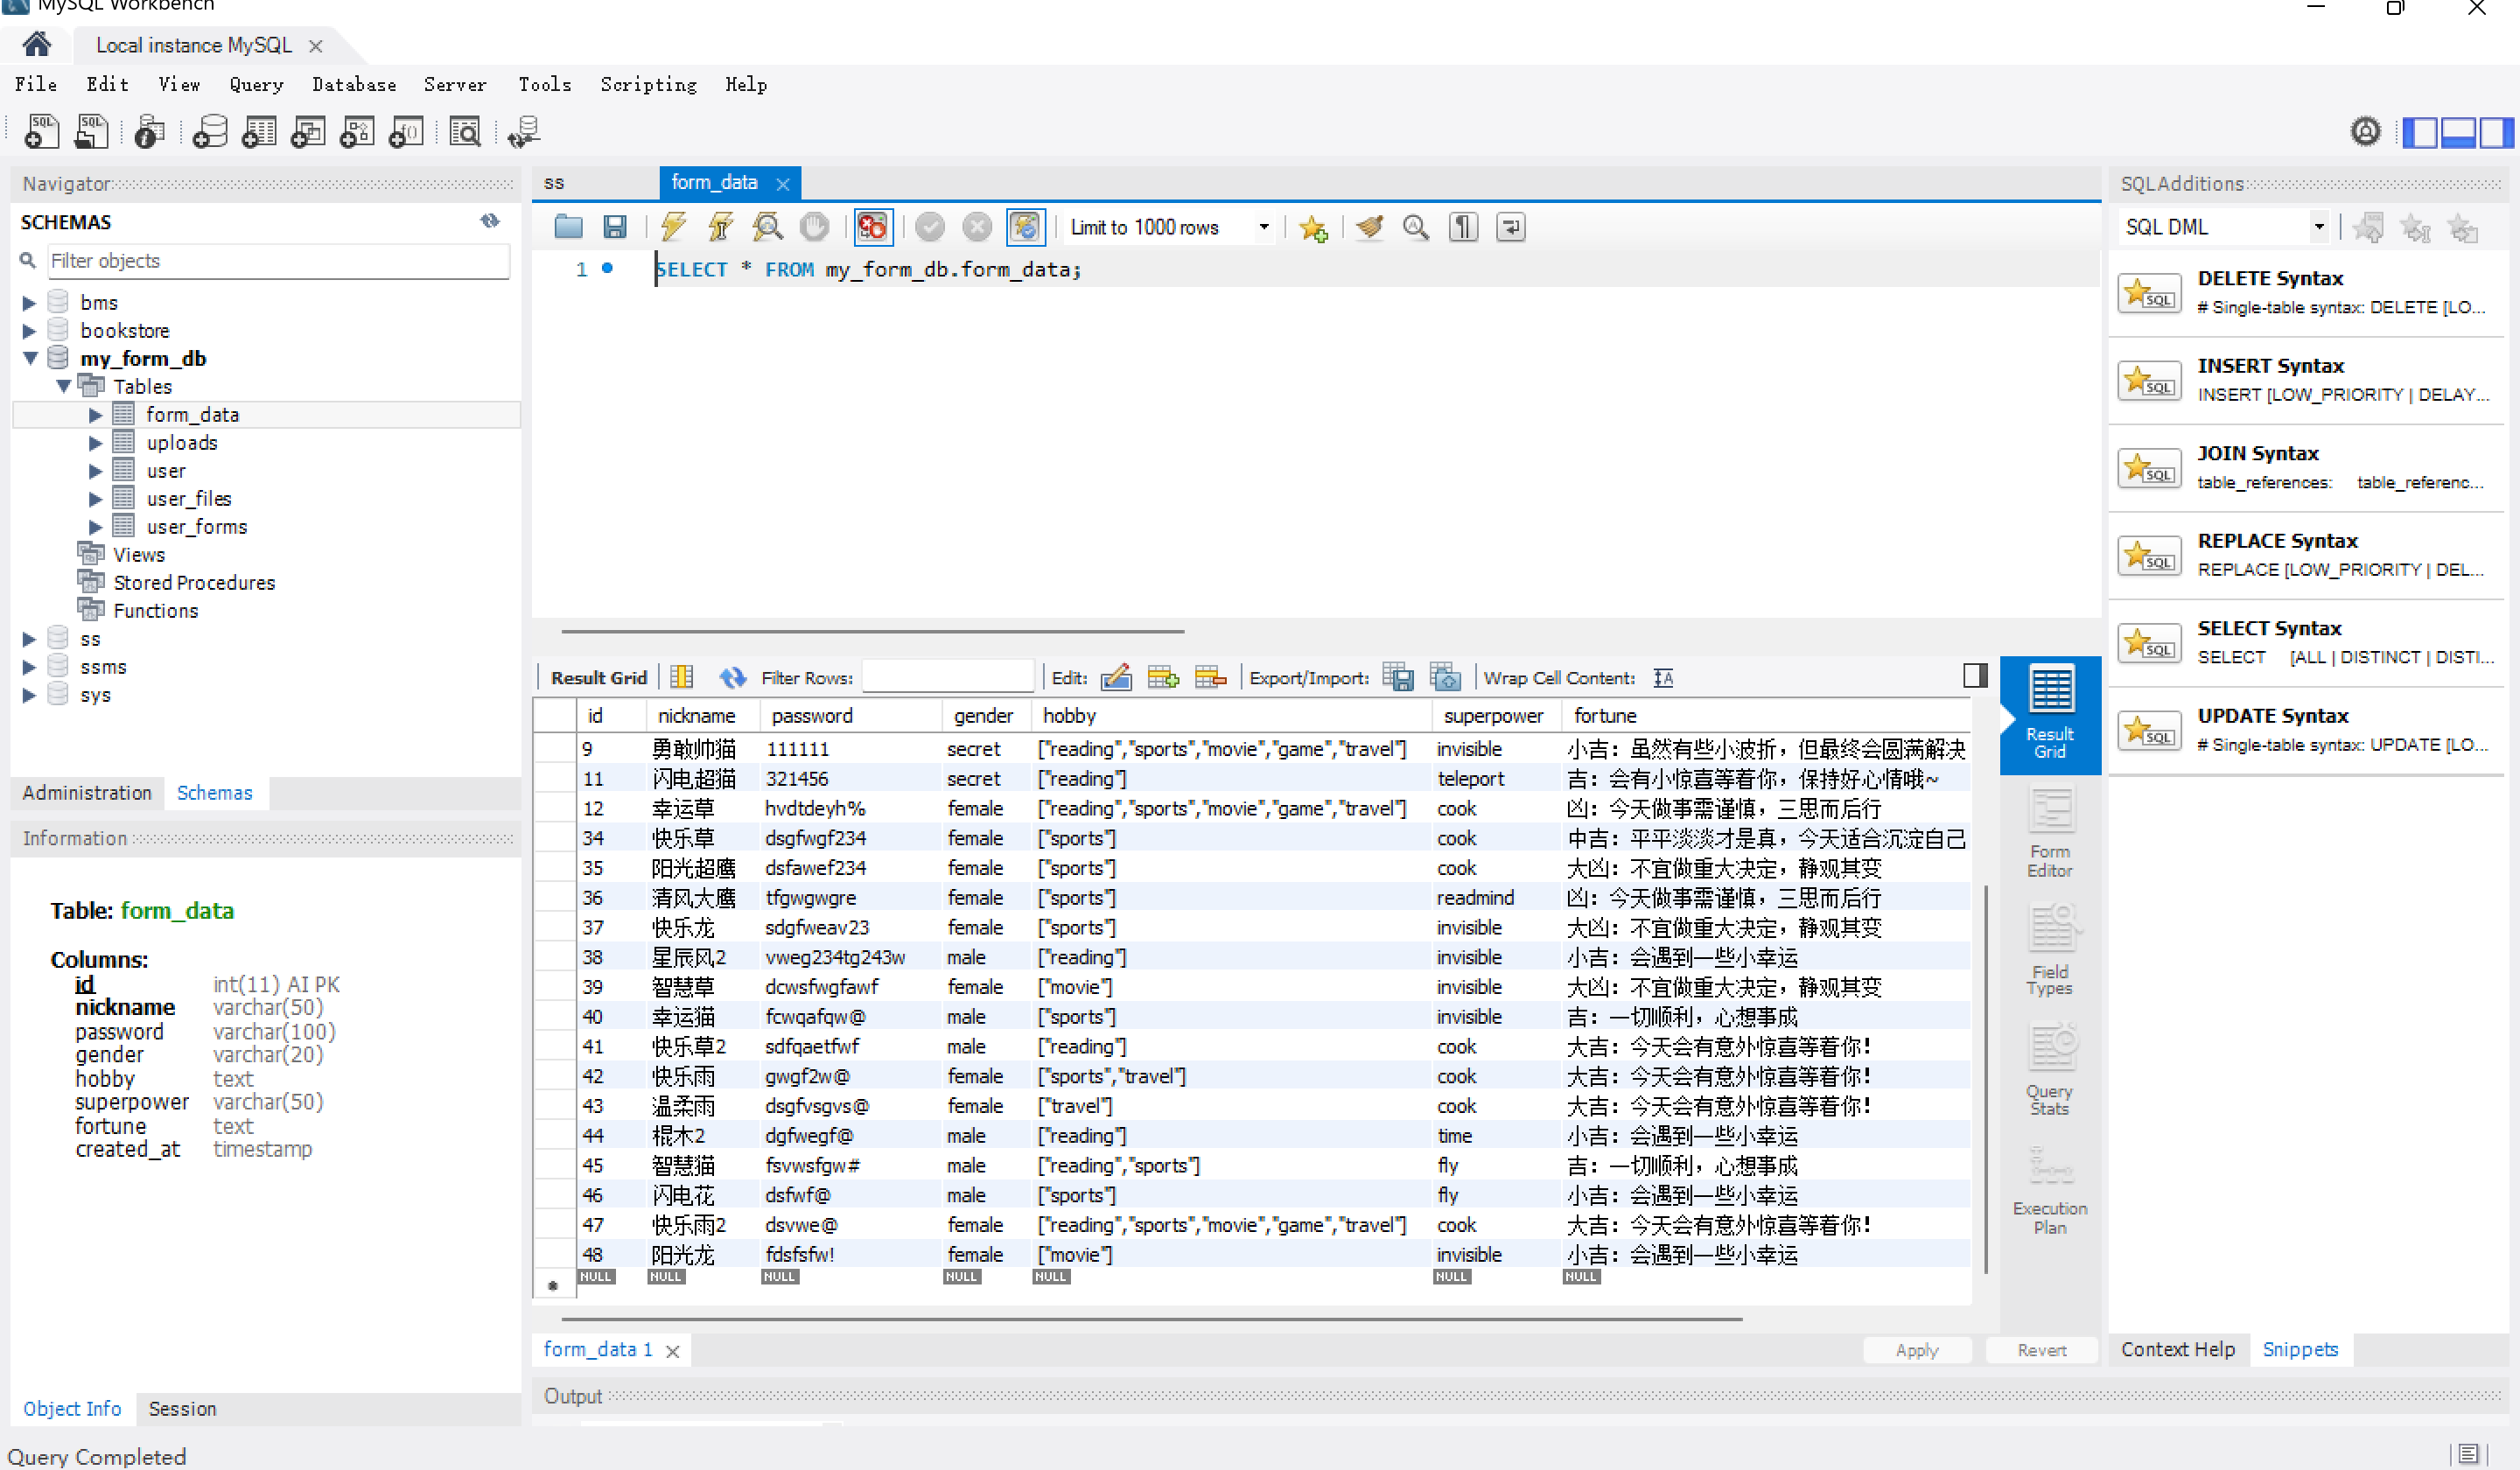The image size is (2520, 1470).
Task: Switch to the Administration tab
Action: 87,792
